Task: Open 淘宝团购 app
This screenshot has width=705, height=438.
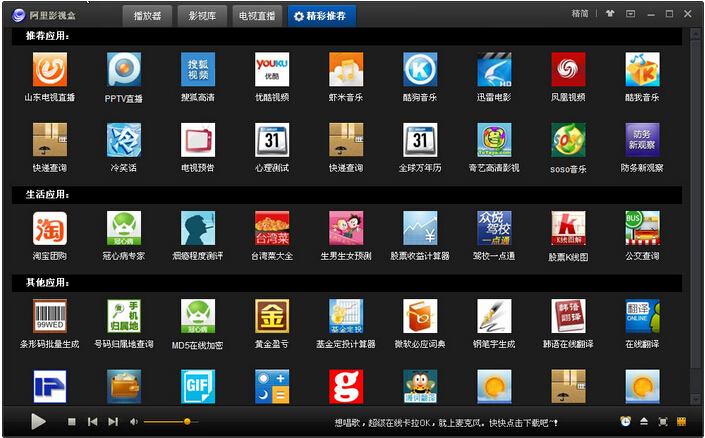Action: tap(50, 228)
